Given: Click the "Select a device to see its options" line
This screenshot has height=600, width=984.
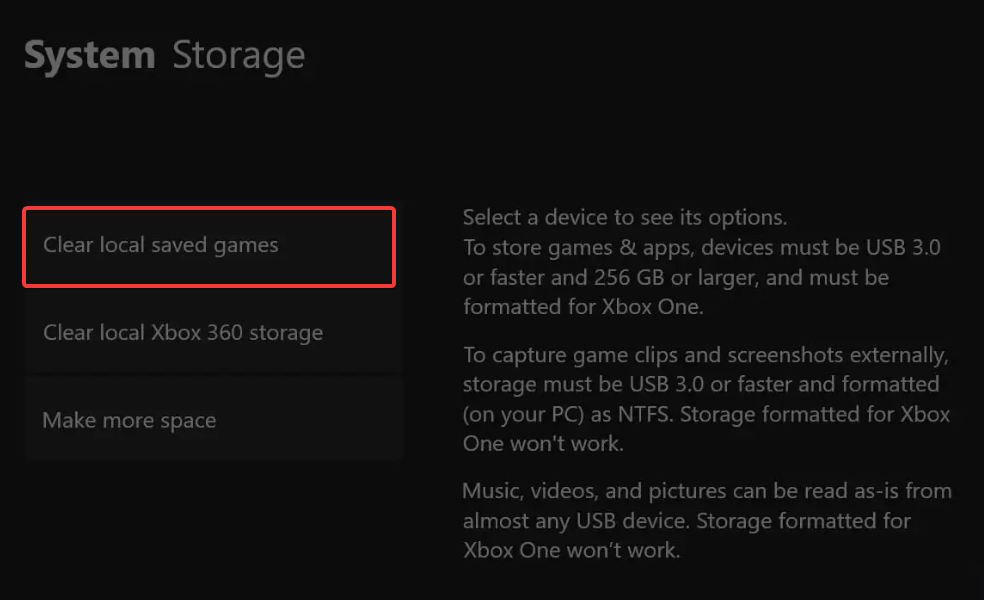Looking at the screenshot, I should tap(625, 218).
